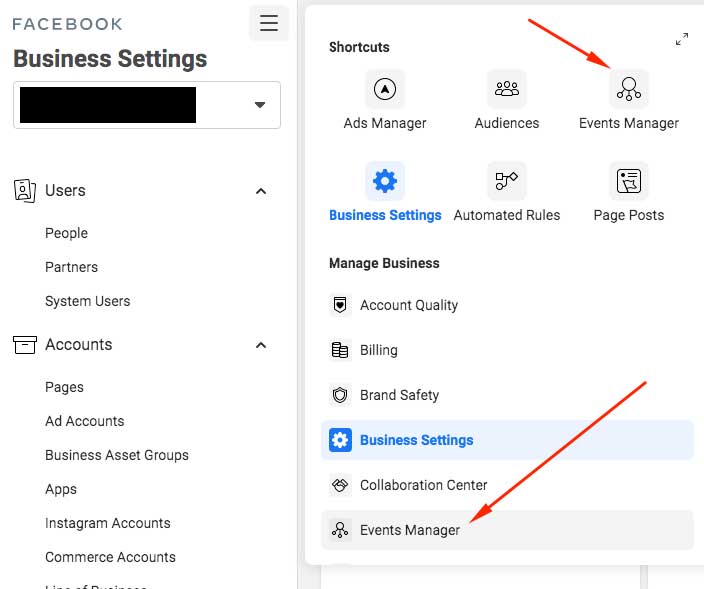
Task: Click the Shortcuts heading text
Action: point(359,47)
